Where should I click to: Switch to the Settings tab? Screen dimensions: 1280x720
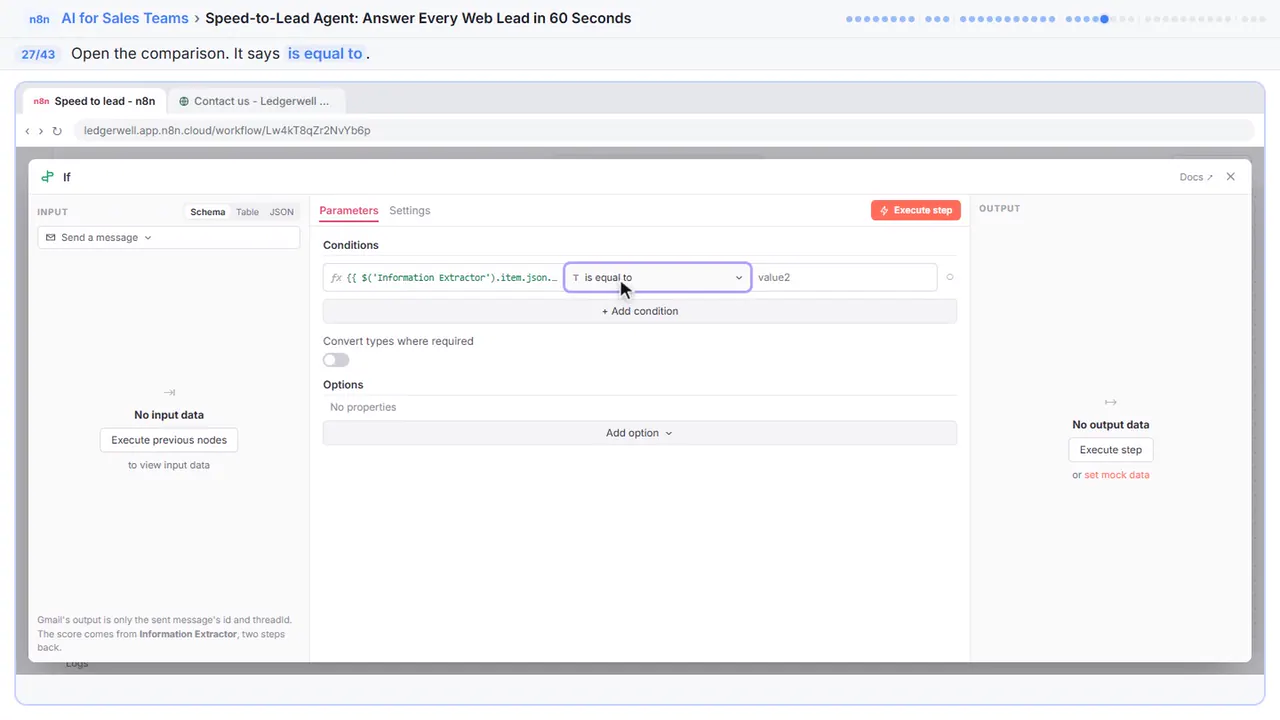(410, 211)
